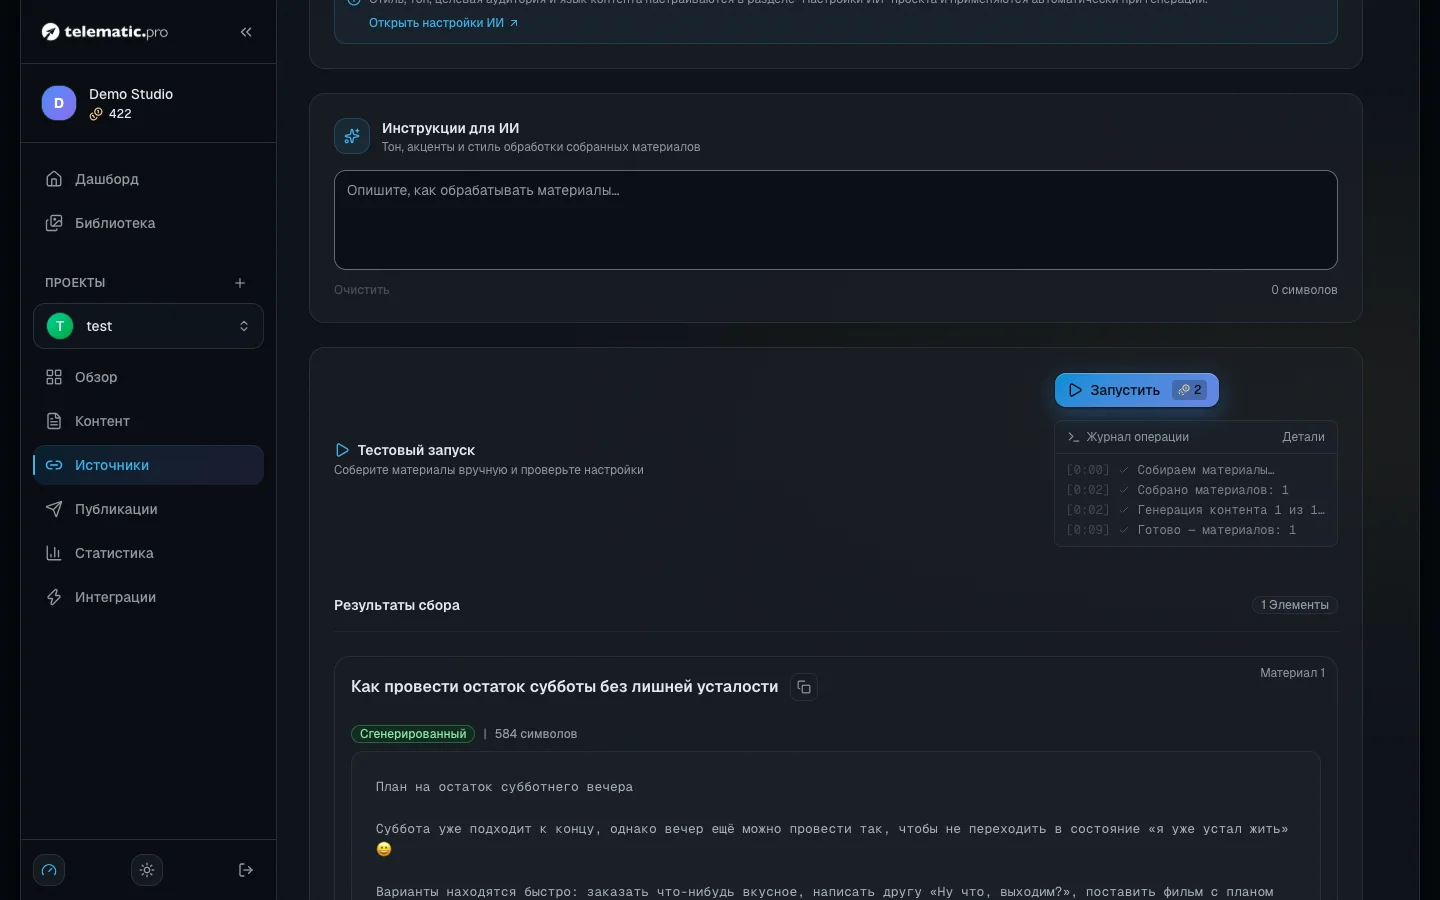Click Очистить below the instructions field
1440x900 pixels.
click(x=362, y=290)
